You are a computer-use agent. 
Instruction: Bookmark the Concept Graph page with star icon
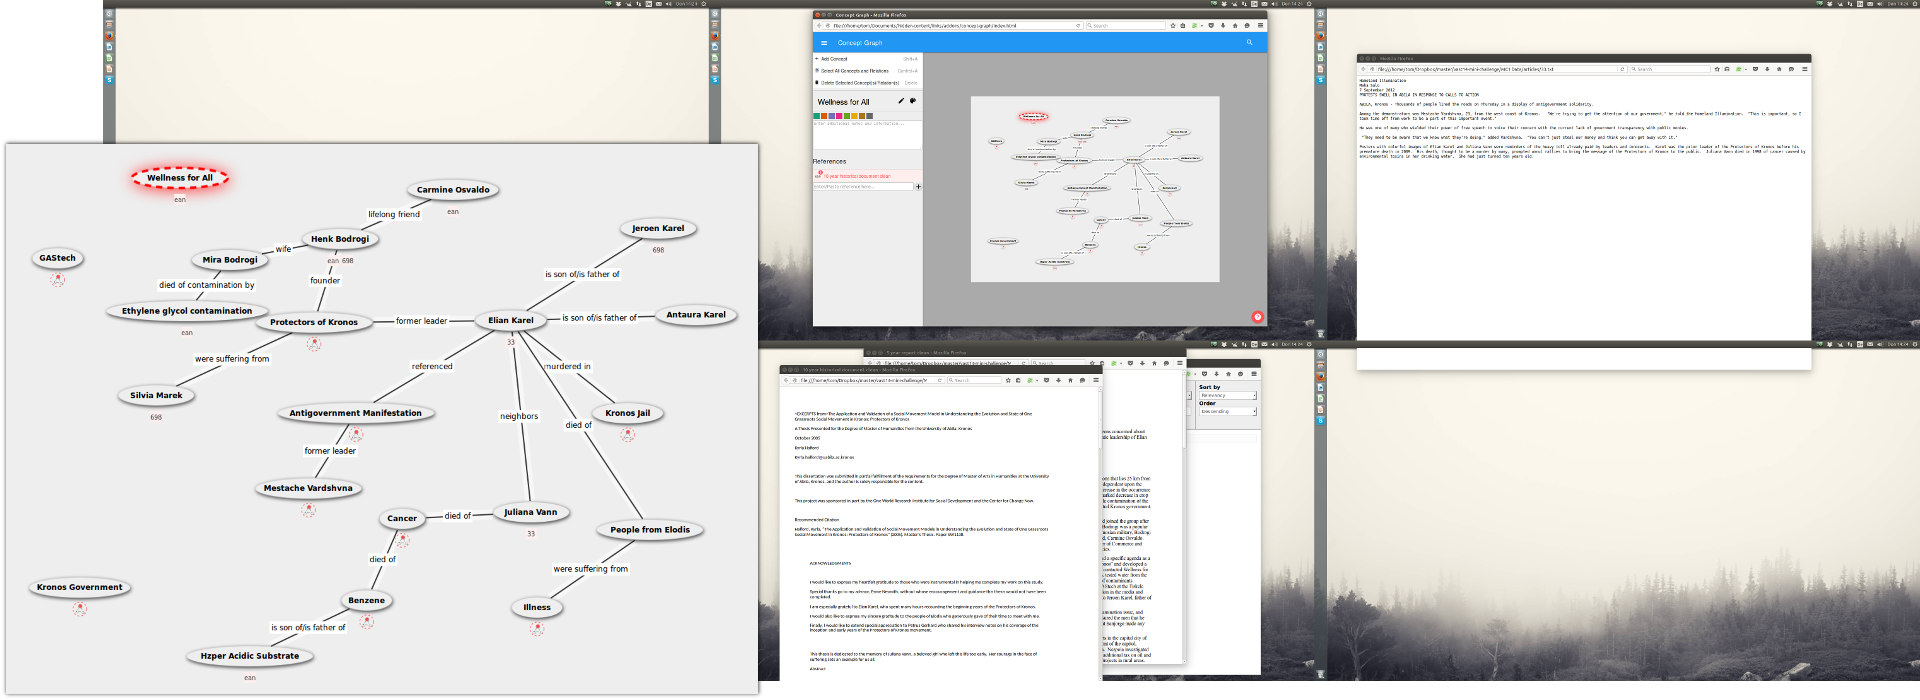coord(1173,26)
